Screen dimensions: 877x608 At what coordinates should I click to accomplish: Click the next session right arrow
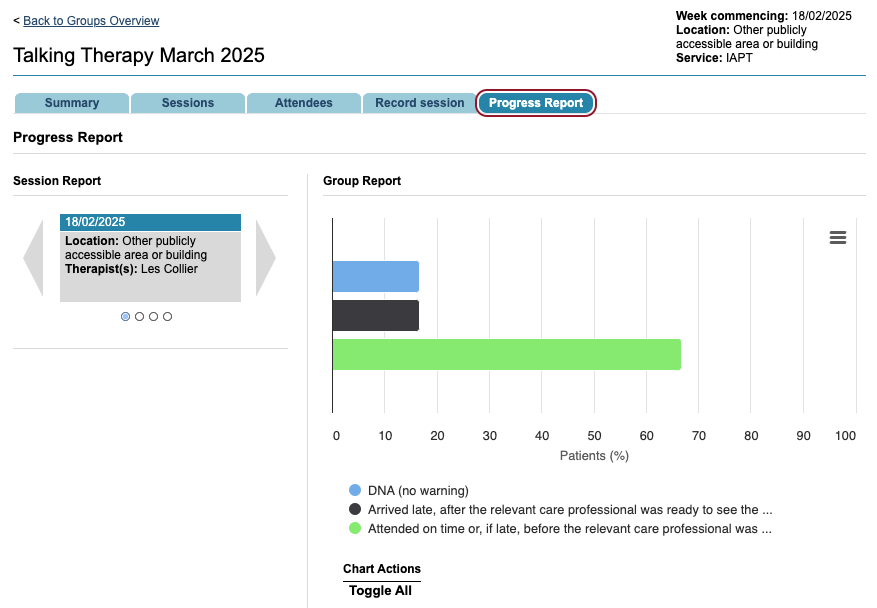[x=265, y=258]
